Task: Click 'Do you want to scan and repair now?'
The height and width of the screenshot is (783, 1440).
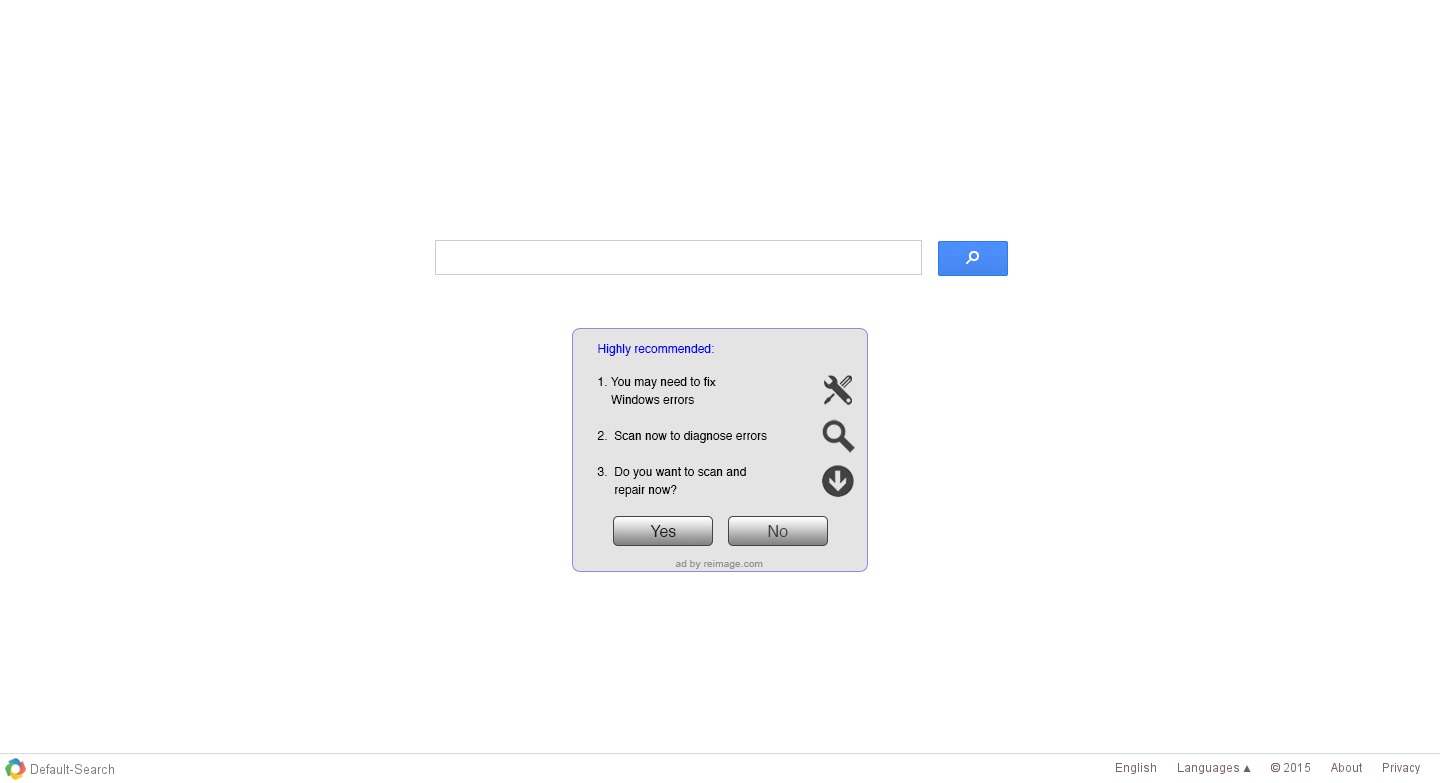Action: [x=672, y=481]
